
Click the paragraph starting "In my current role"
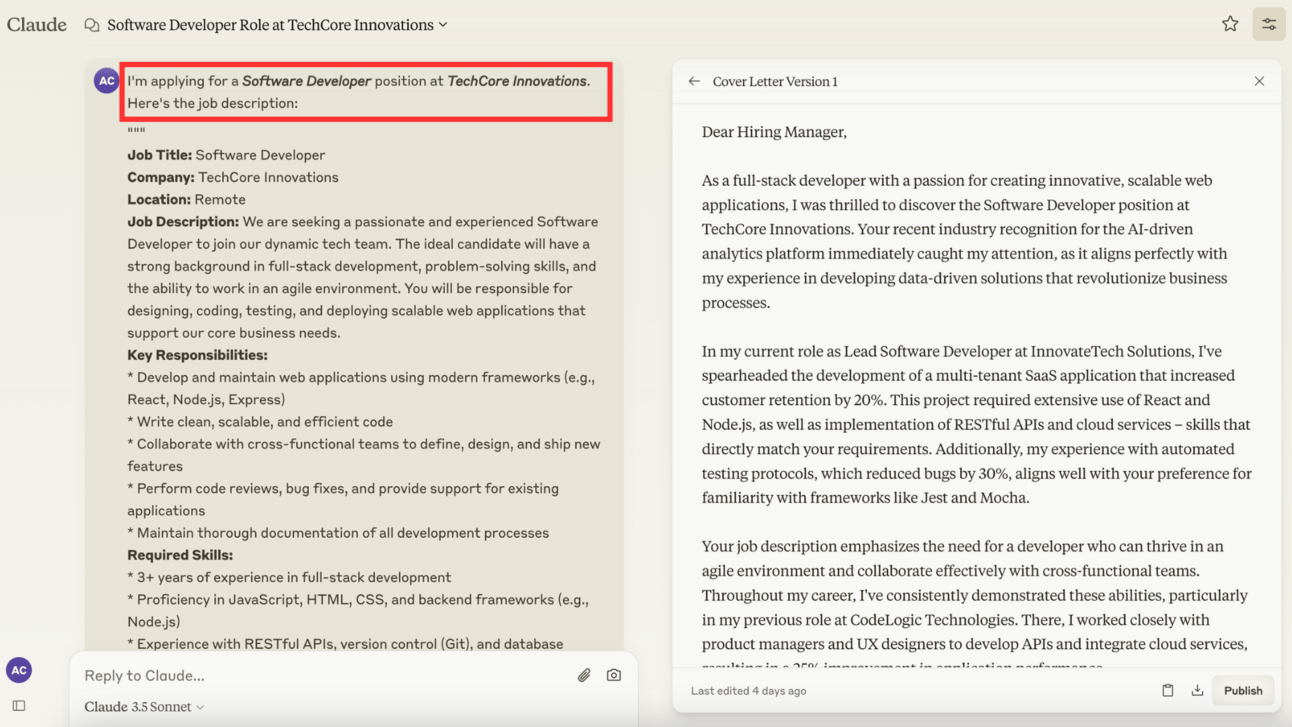(x=977, y=424)
